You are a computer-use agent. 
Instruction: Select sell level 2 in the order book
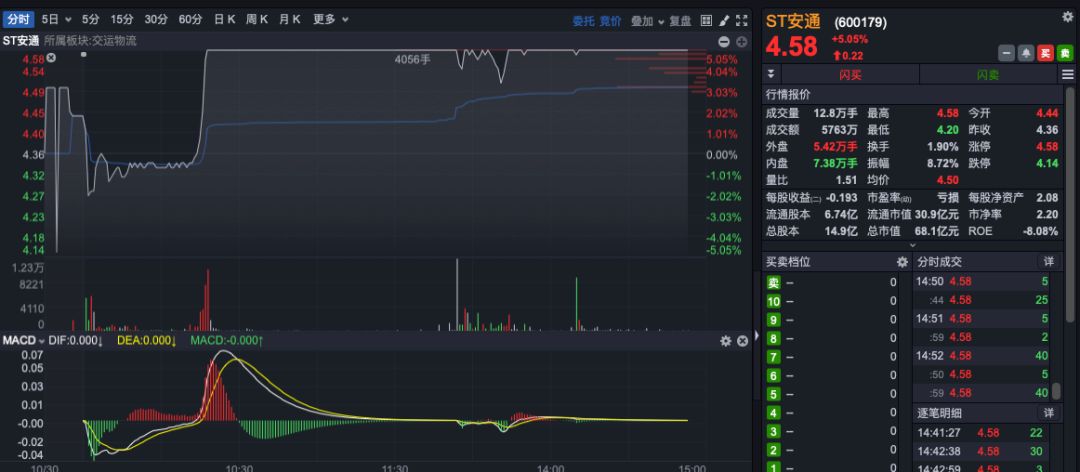[773, 450]
